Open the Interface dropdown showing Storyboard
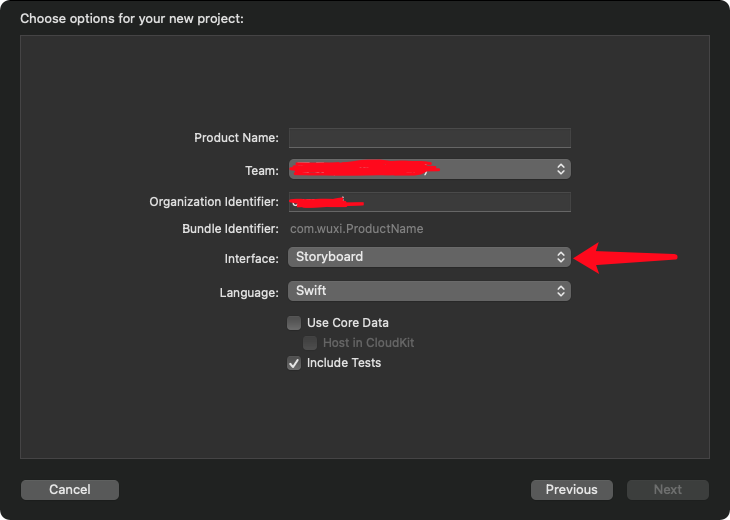Screen dimensions: 730x520 click(429, 257)
